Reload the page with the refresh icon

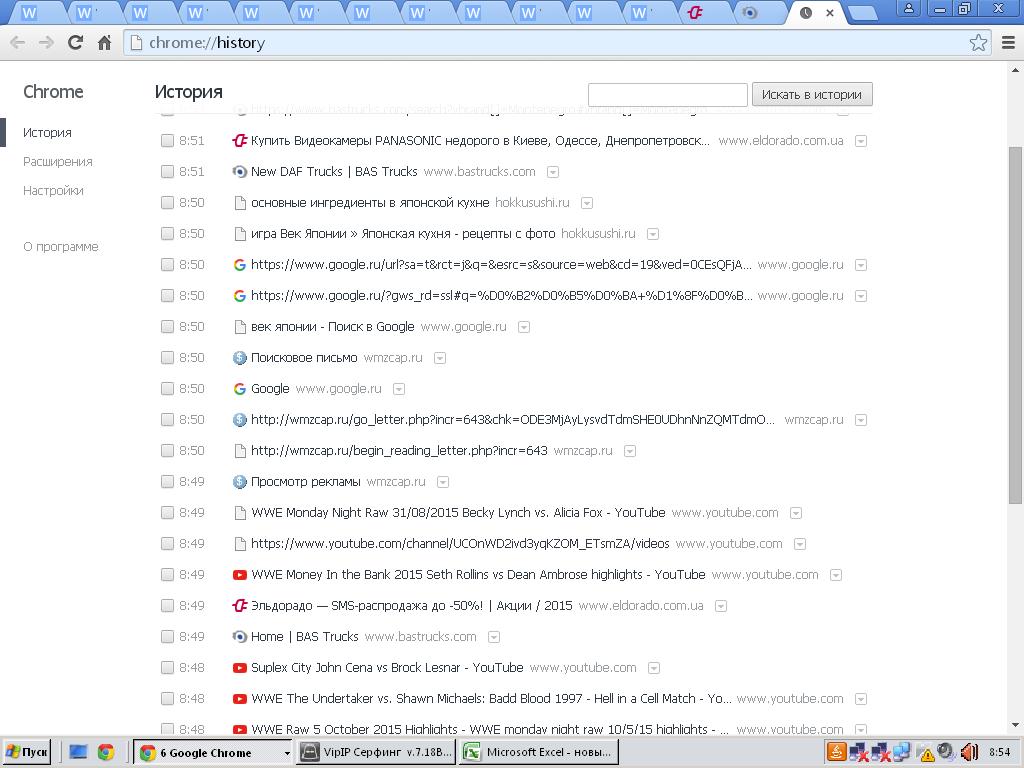click(x=76, y=42)
